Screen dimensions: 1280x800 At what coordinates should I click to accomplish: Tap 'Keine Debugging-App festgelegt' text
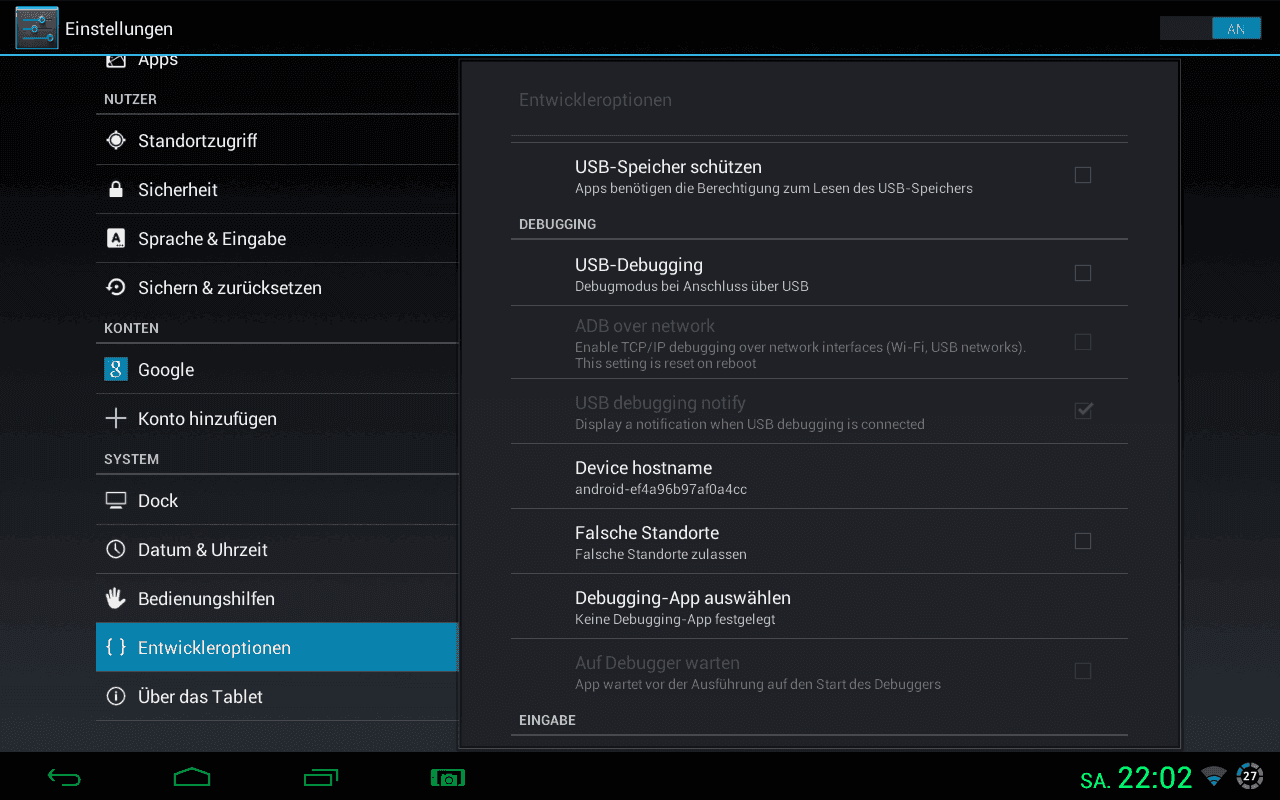pos(675,619)
